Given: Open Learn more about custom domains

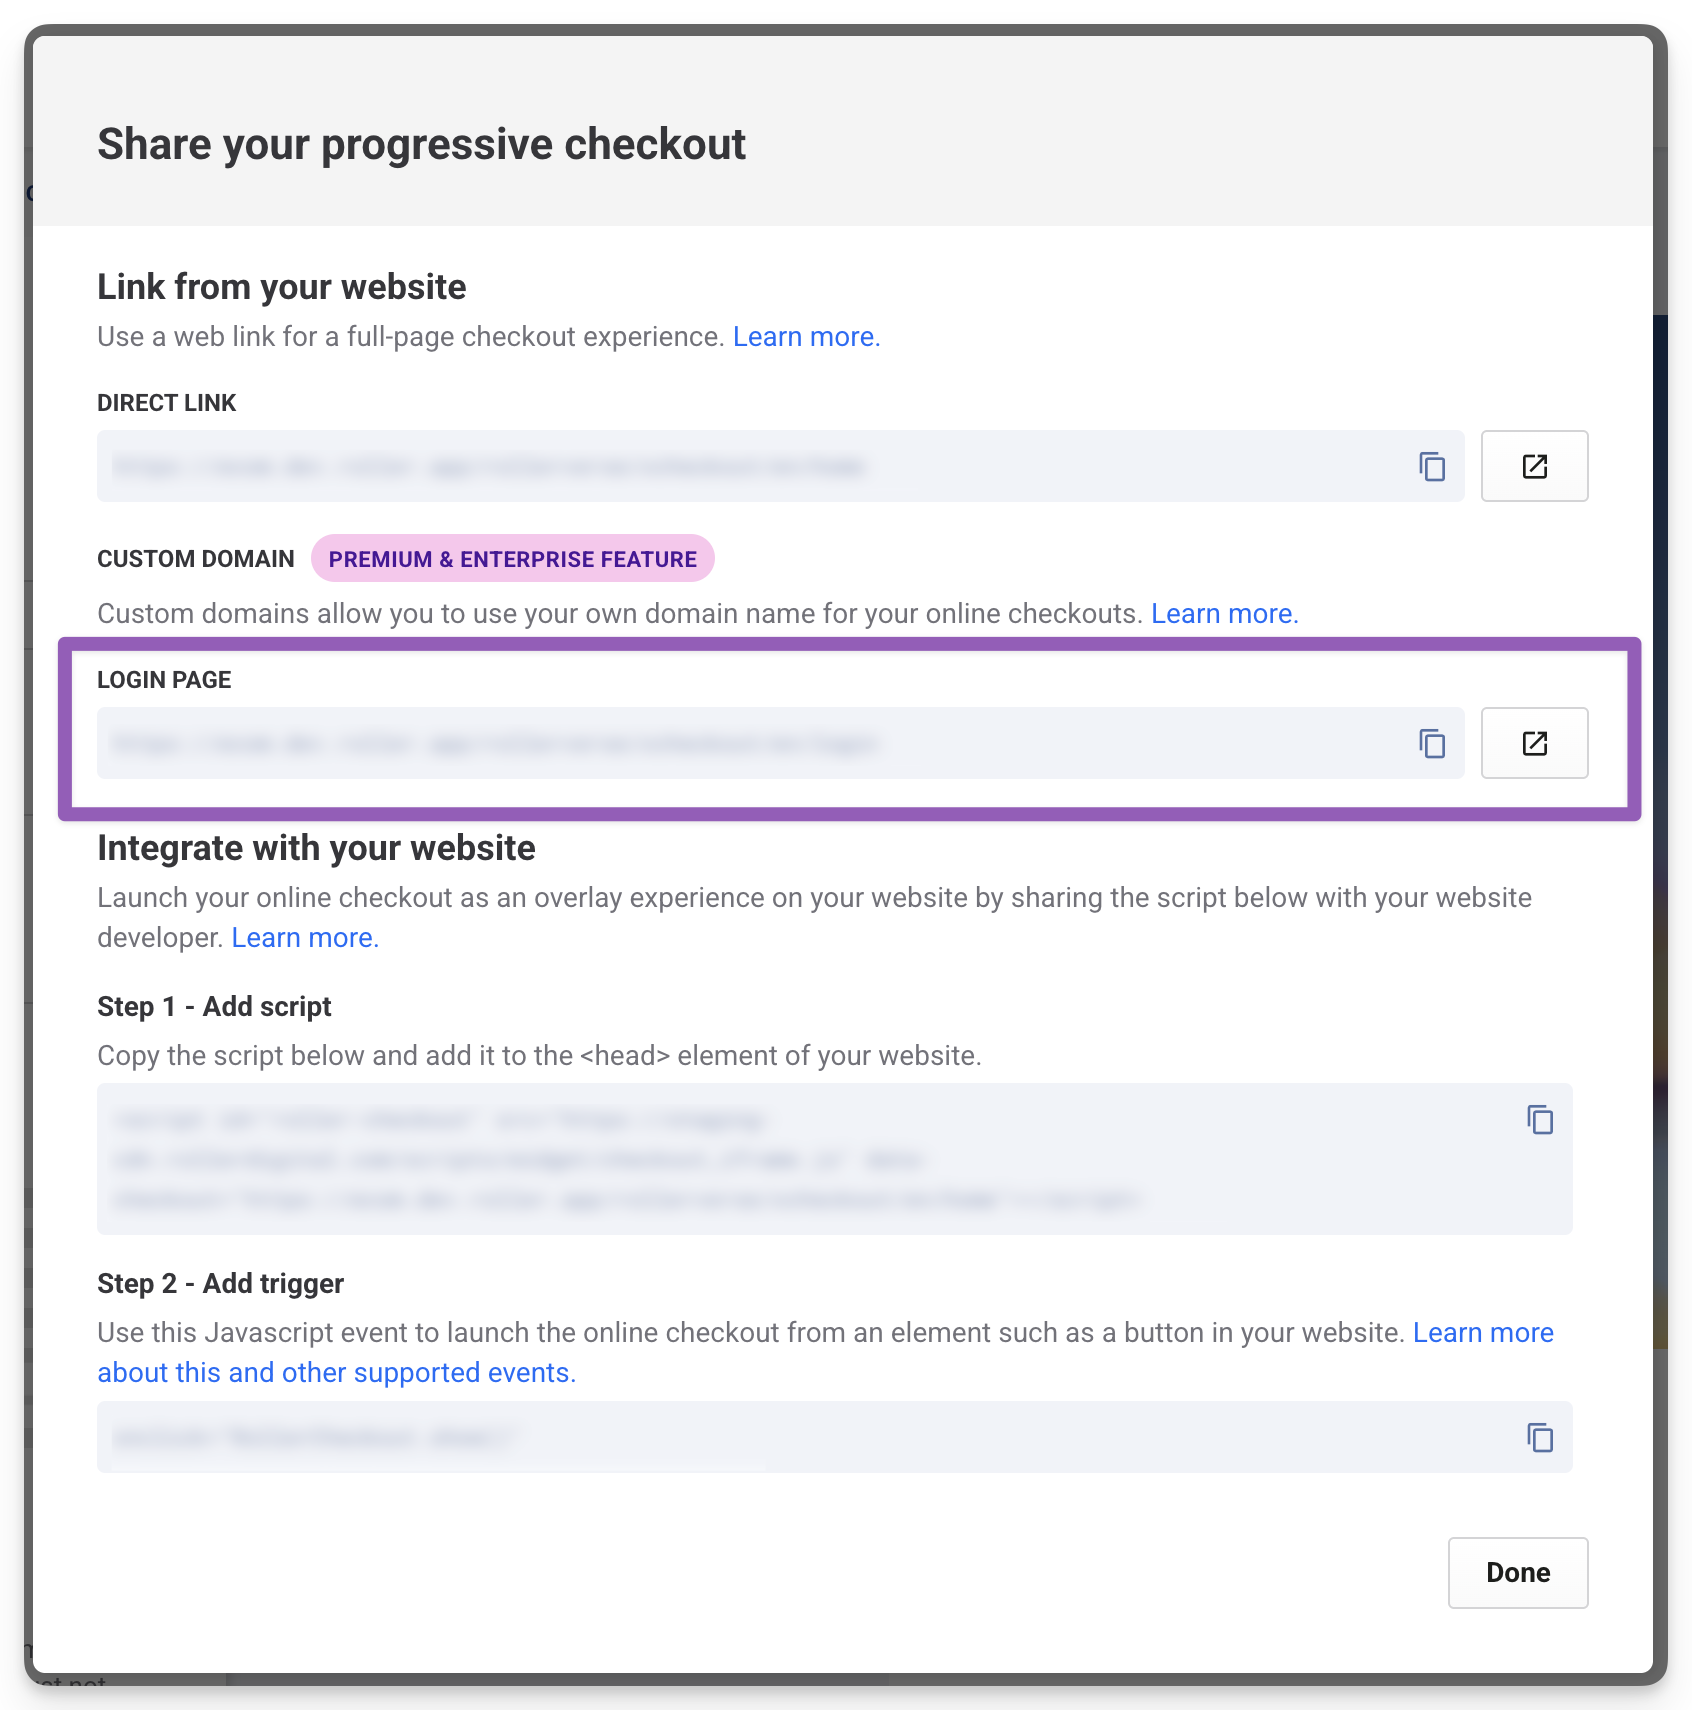Looking at the screenshot, I should point(1224,614).
